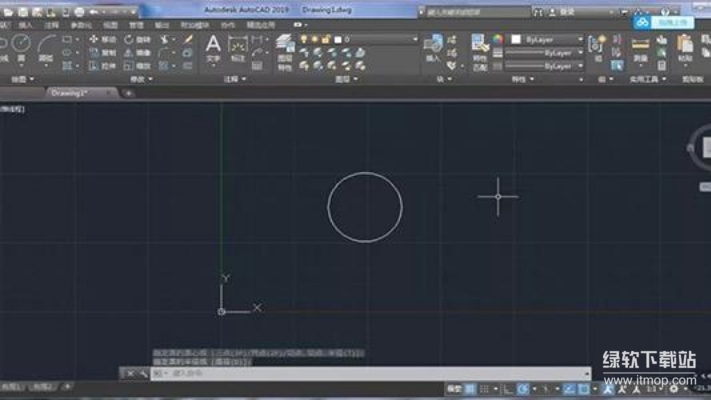Image resolution: width=711 pixels, height=400 pixels.
Task: Select the Fillet tool in Modify panel
Action: (x=164, y=53)
